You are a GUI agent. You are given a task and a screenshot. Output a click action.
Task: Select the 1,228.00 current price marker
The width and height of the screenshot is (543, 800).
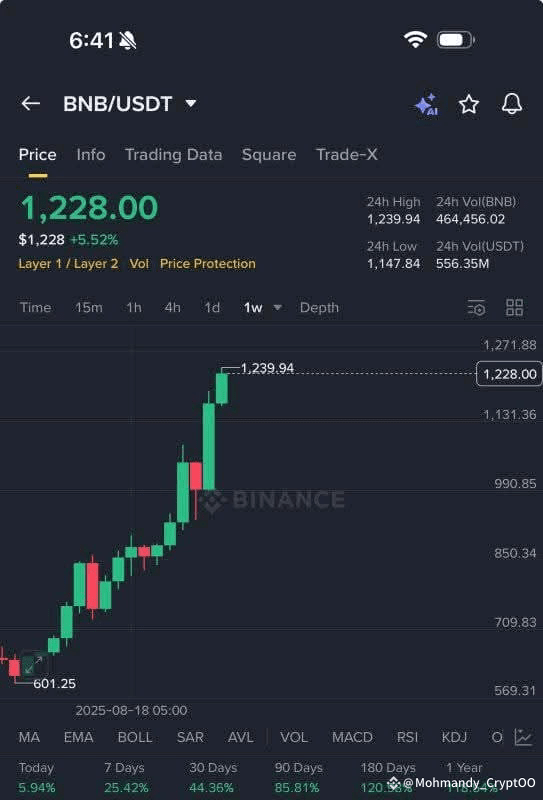point(509,374)
